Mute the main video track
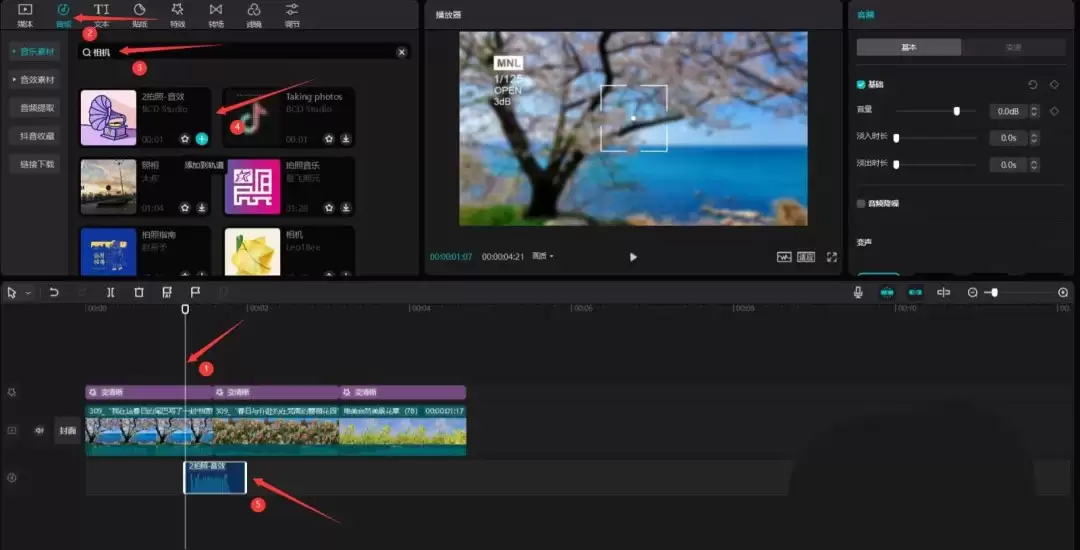The width and height of the screenshot is (1080, 550). tap(39, 431)
